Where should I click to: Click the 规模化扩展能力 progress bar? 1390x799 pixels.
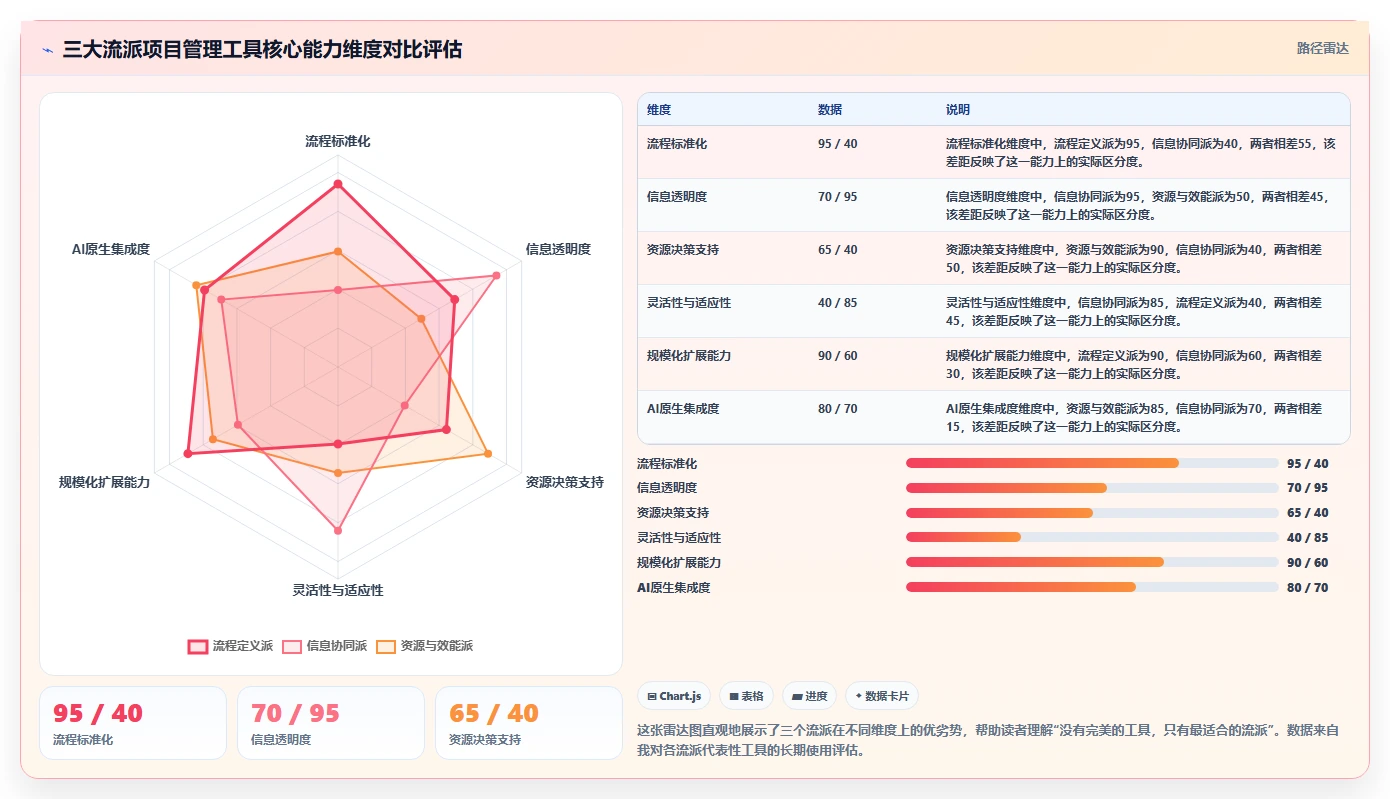tap(1092, 563)
